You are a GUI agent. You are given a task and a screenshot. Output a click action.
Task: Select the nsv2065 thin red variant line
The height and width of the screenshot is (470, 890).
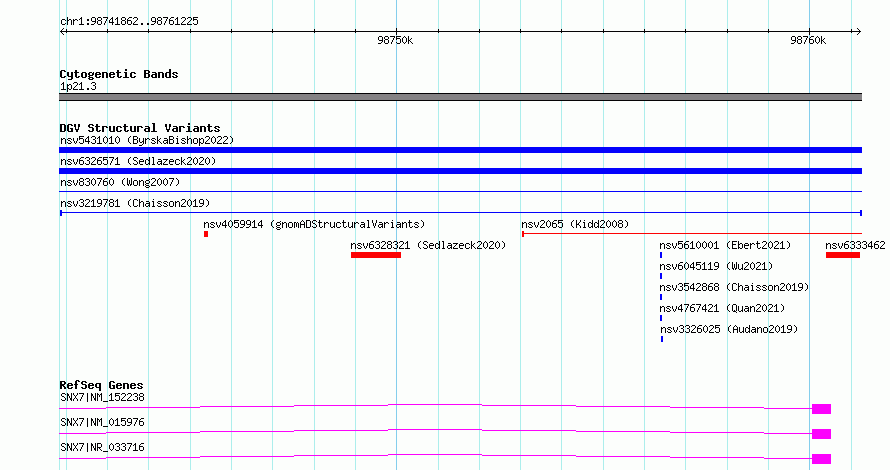(x=692, y=234)
